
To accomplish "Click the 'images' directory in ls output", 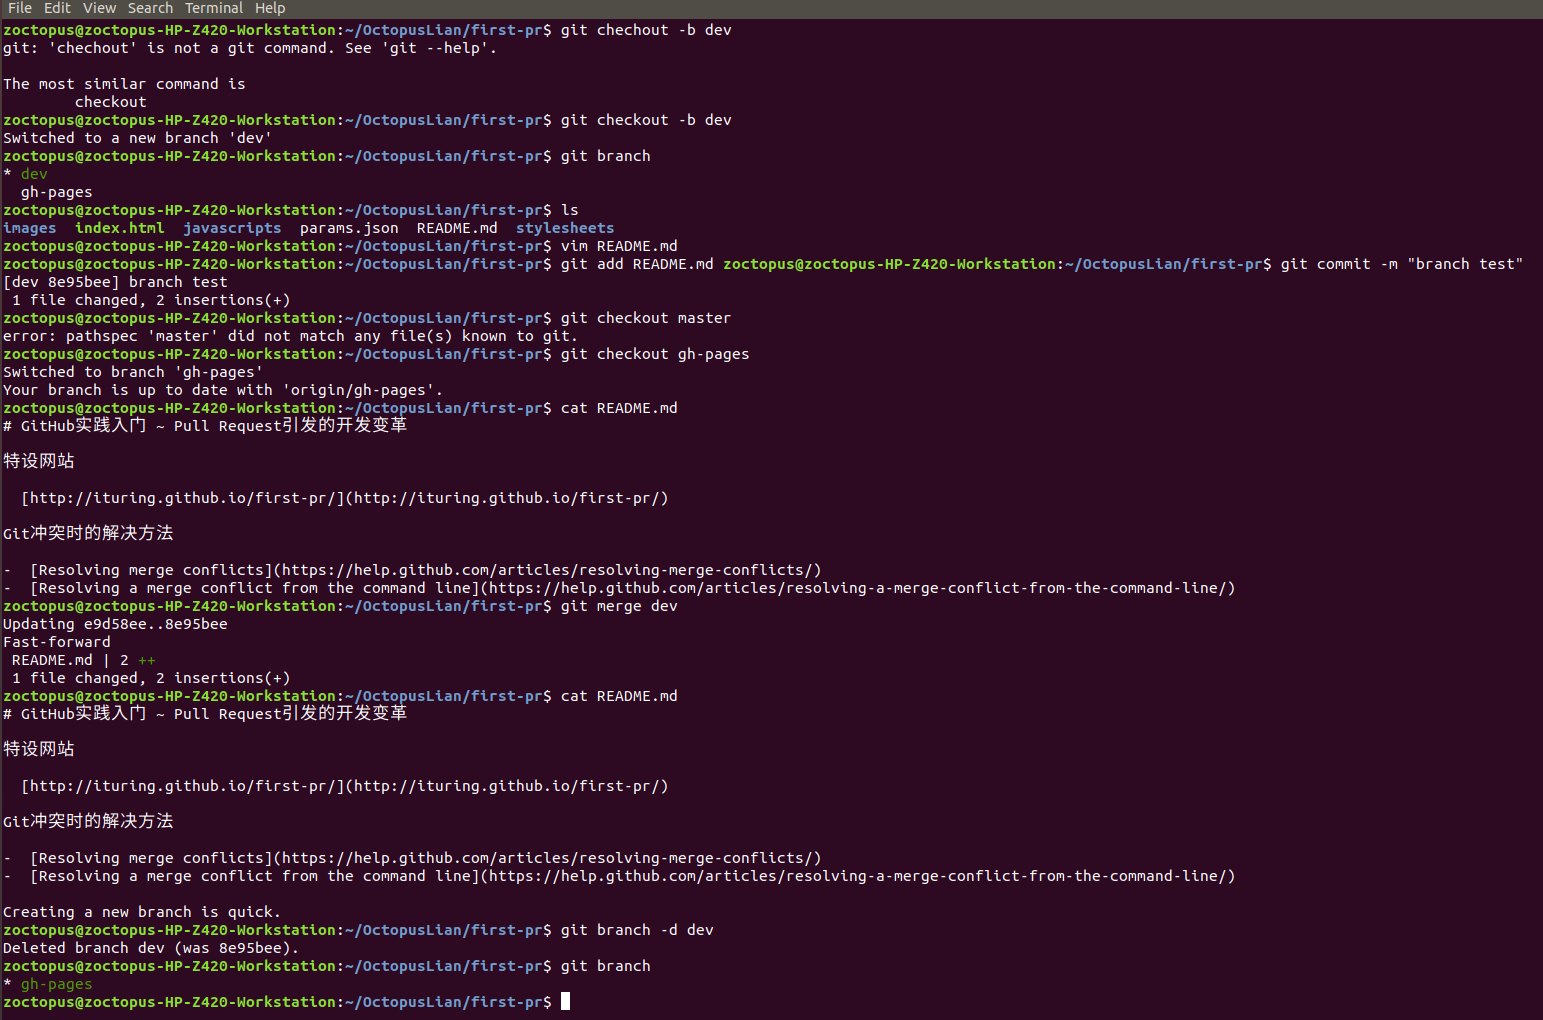I will [30, 228].
